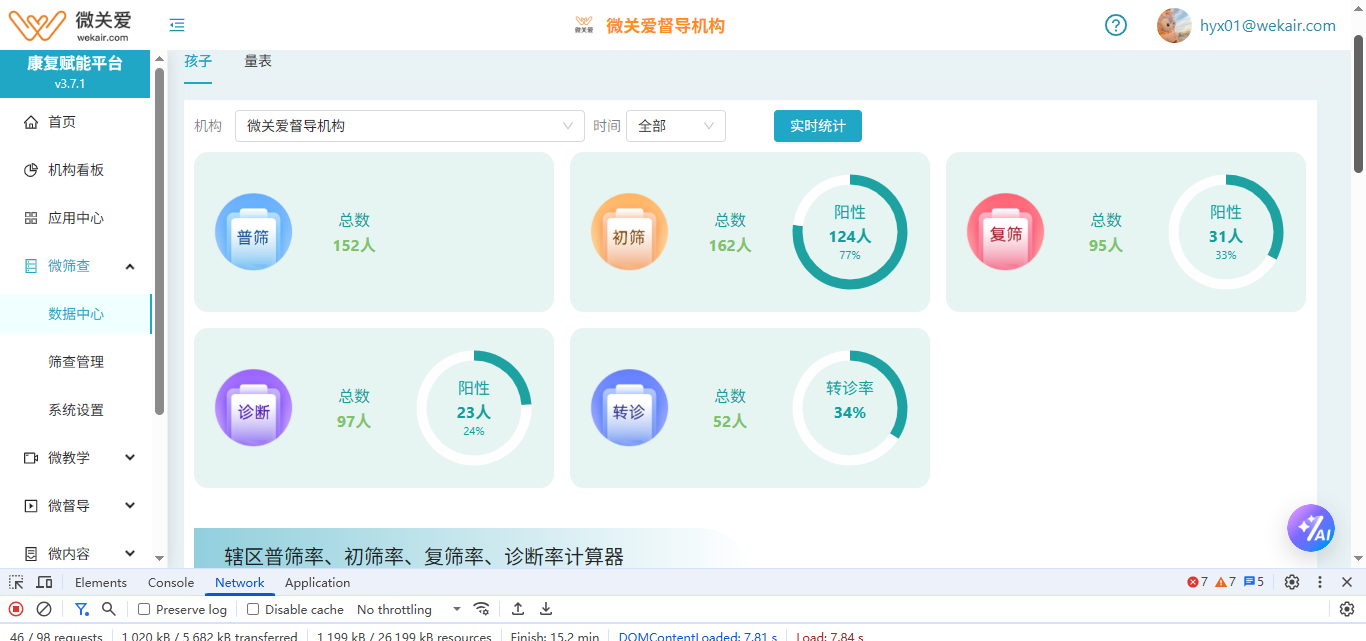This screenshot has width=1366, height=641.
Task: Switch to the 量表 tab
Action: (x=258, y=60)
